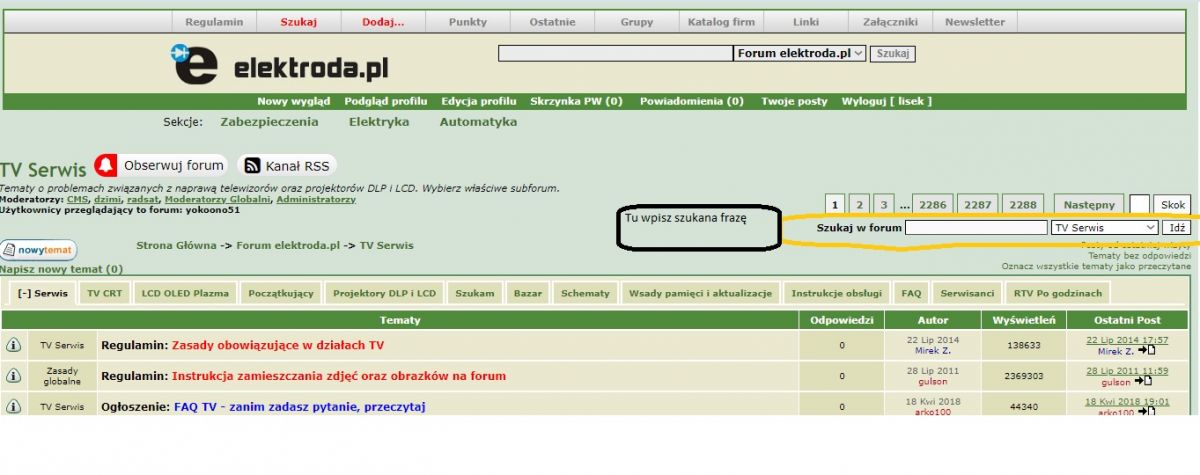This screenshot has height=475, width=1200.
Task: Open Dodaj... in the top menu
Action: coord(383,22)
